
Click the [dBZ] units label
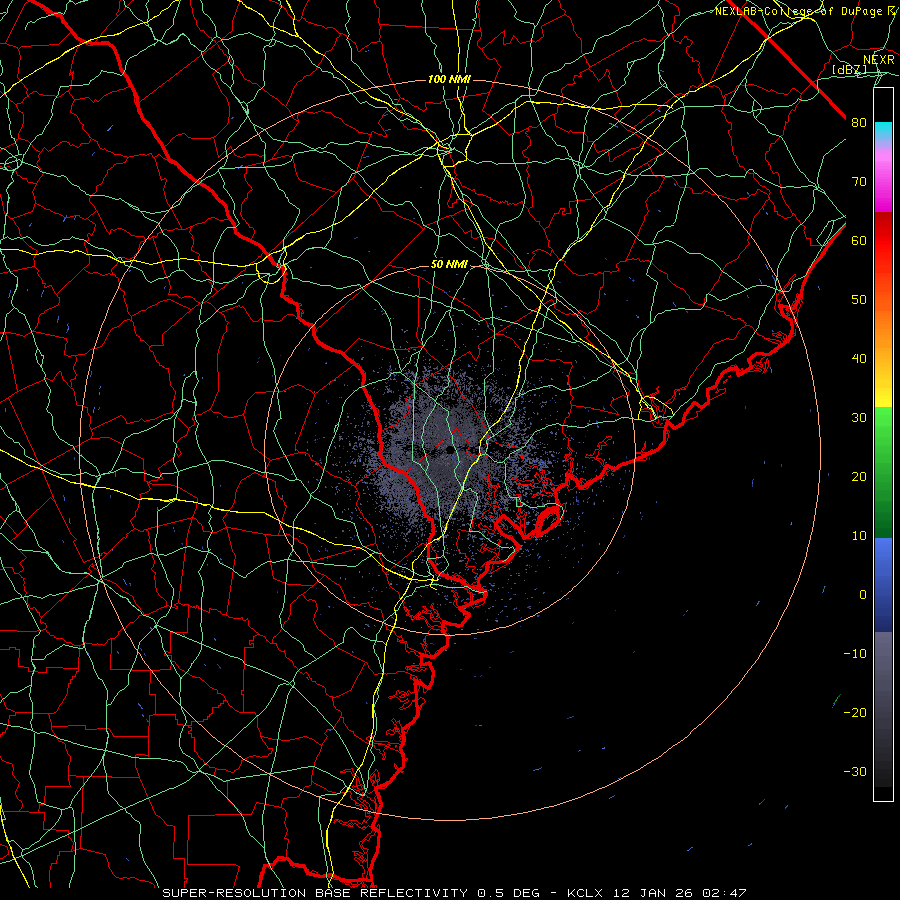850,70
